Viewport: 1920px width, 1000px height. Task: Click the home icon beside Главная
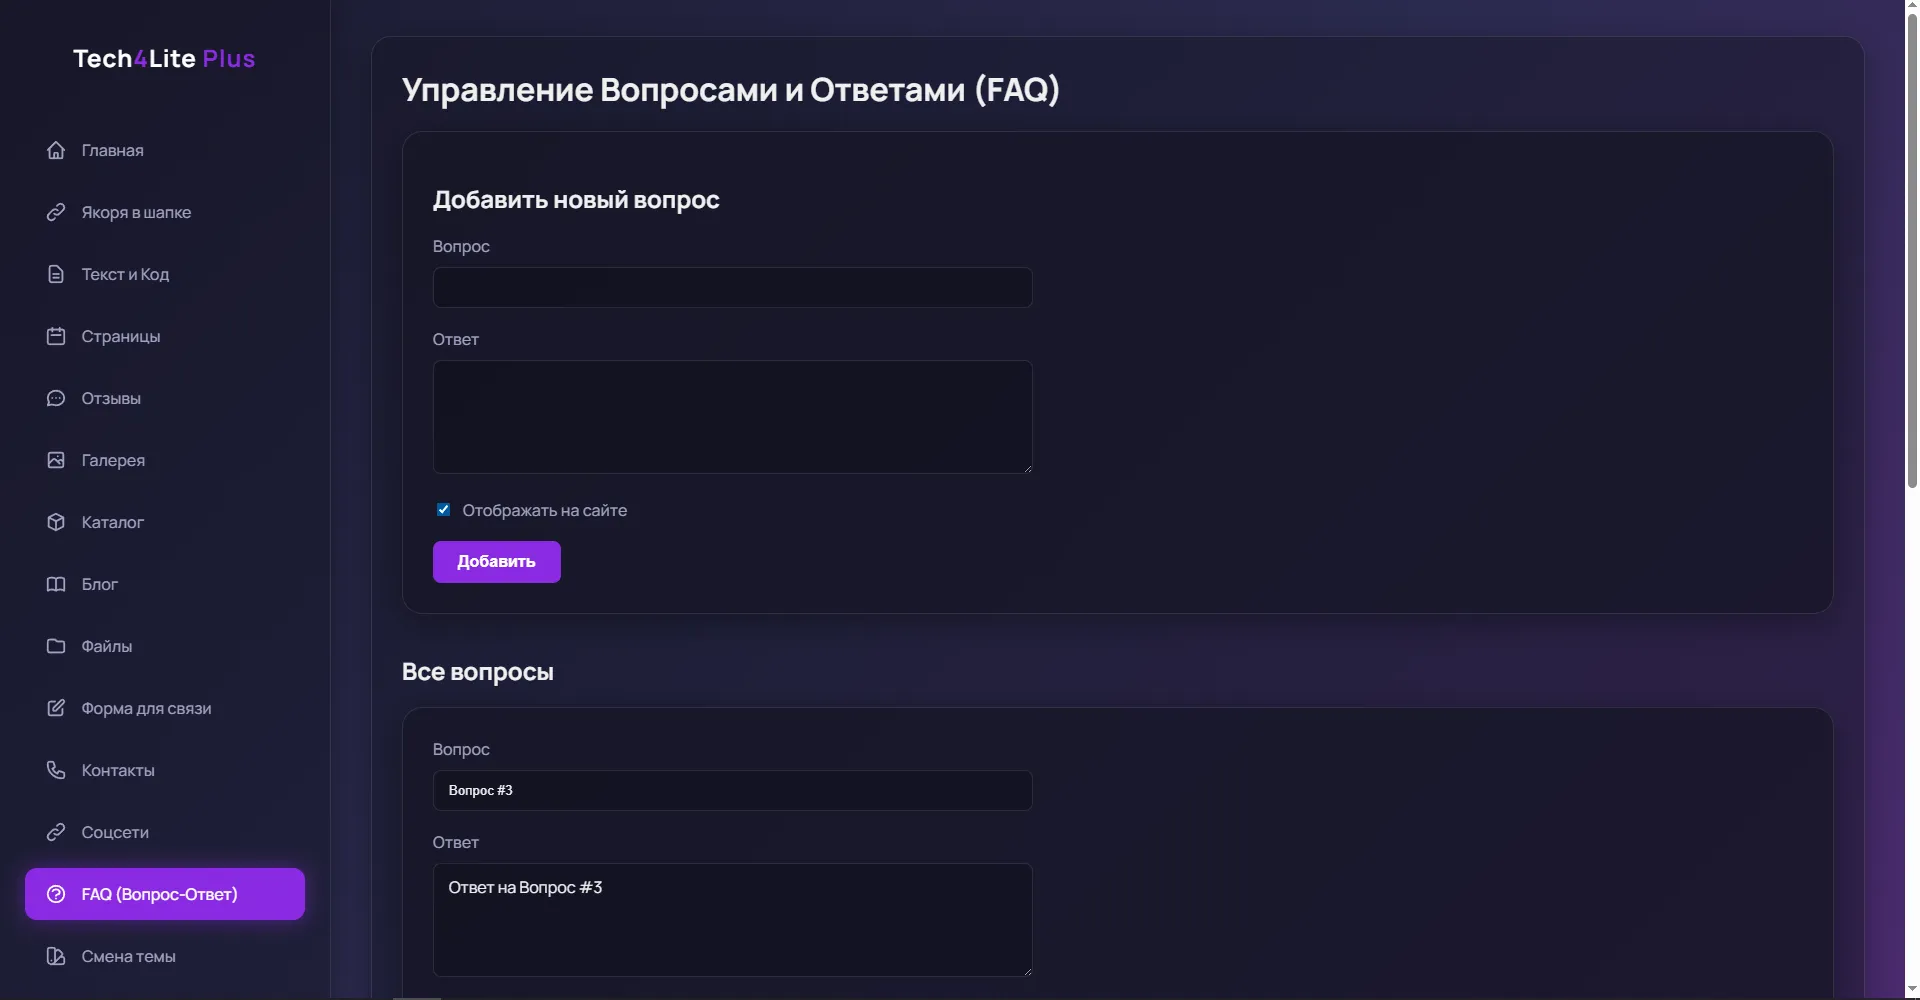56,150
